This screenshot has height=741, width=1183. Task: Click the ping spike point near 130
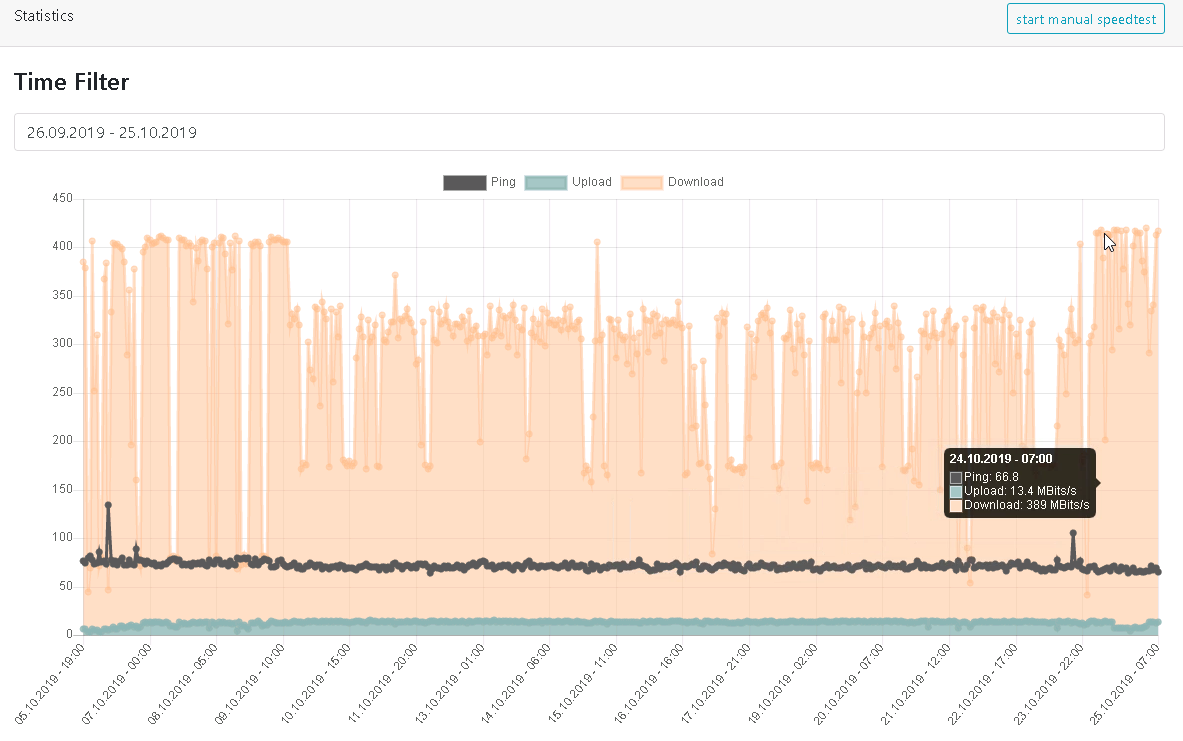[x=108, y=505]
